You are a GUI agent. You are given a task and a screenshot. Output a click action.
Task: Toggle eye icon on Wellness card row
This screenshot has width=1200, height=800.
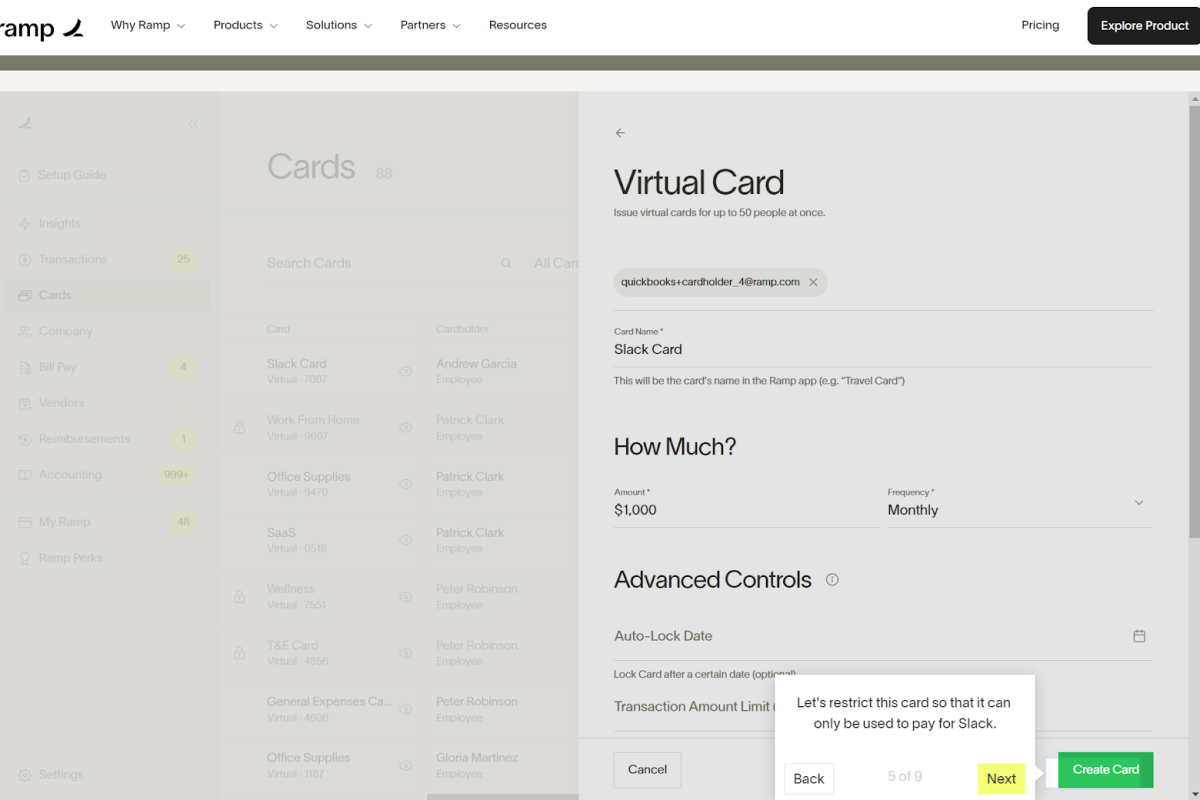point(406,596)
